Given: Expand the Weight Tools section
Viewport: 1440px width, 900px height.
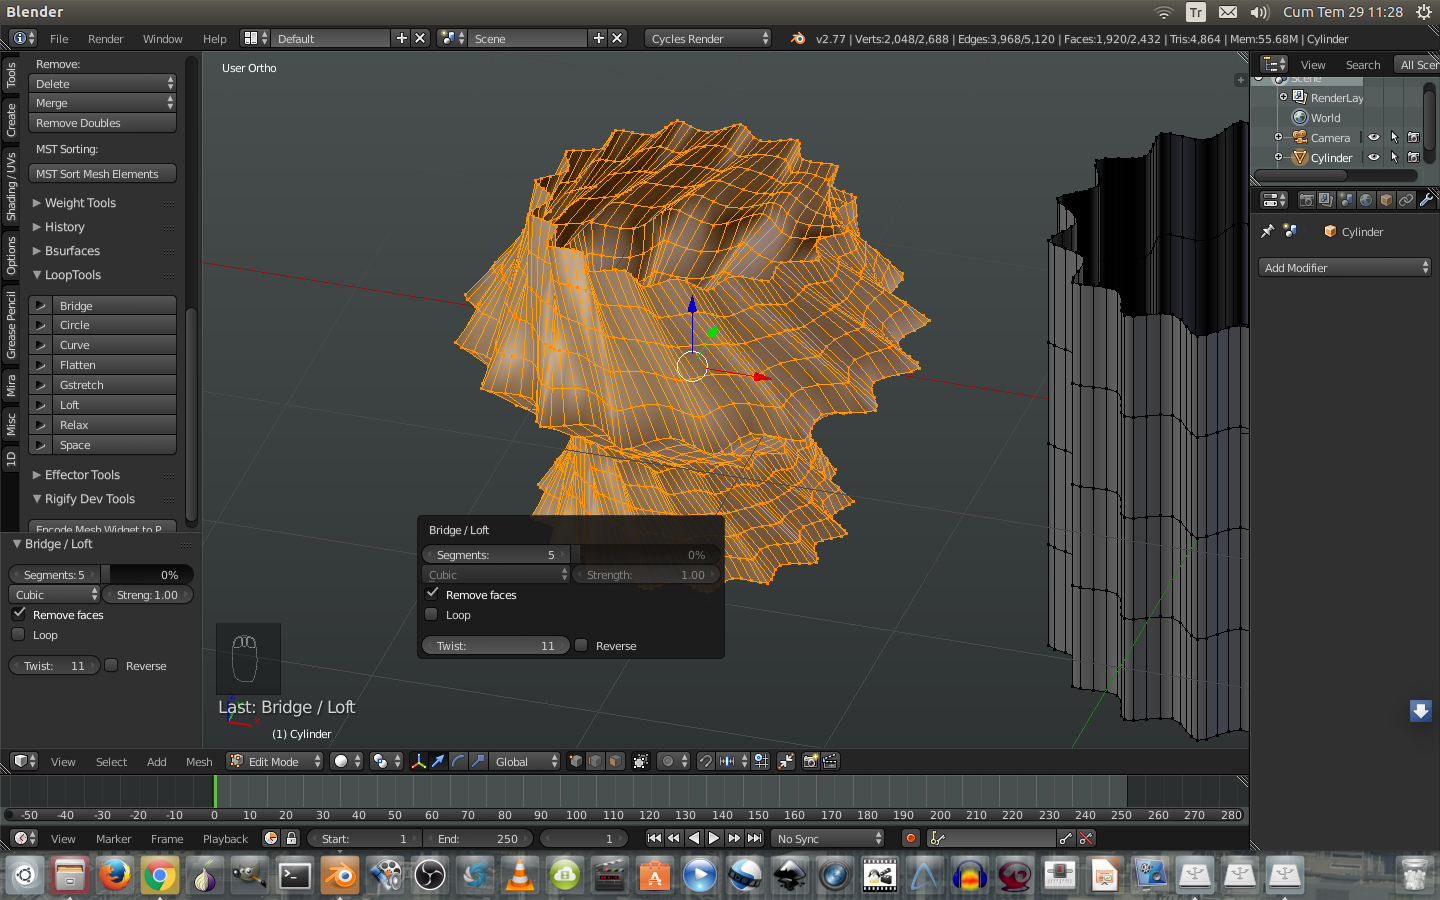Looking at the screenshot, I should pos(80,203).
